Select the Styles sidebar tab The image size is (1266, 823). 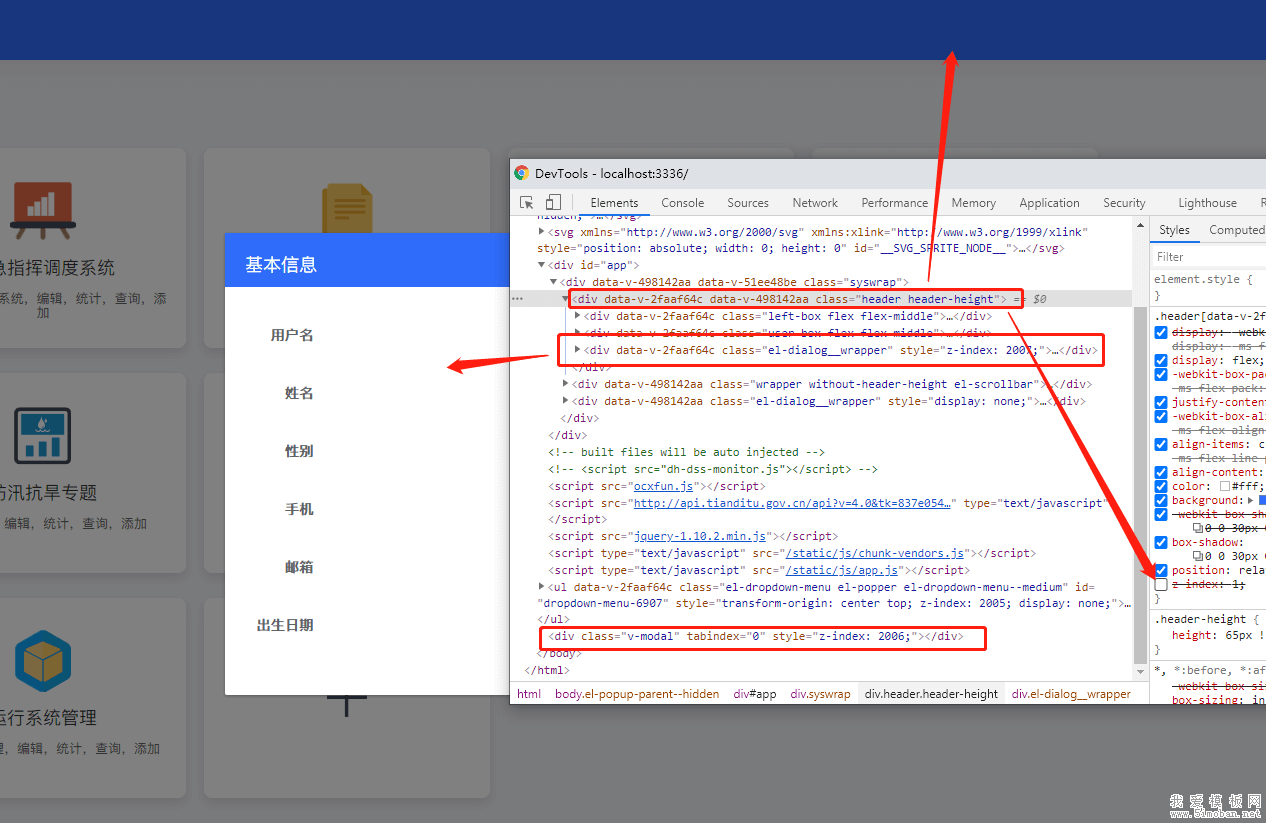point(1174,230)
